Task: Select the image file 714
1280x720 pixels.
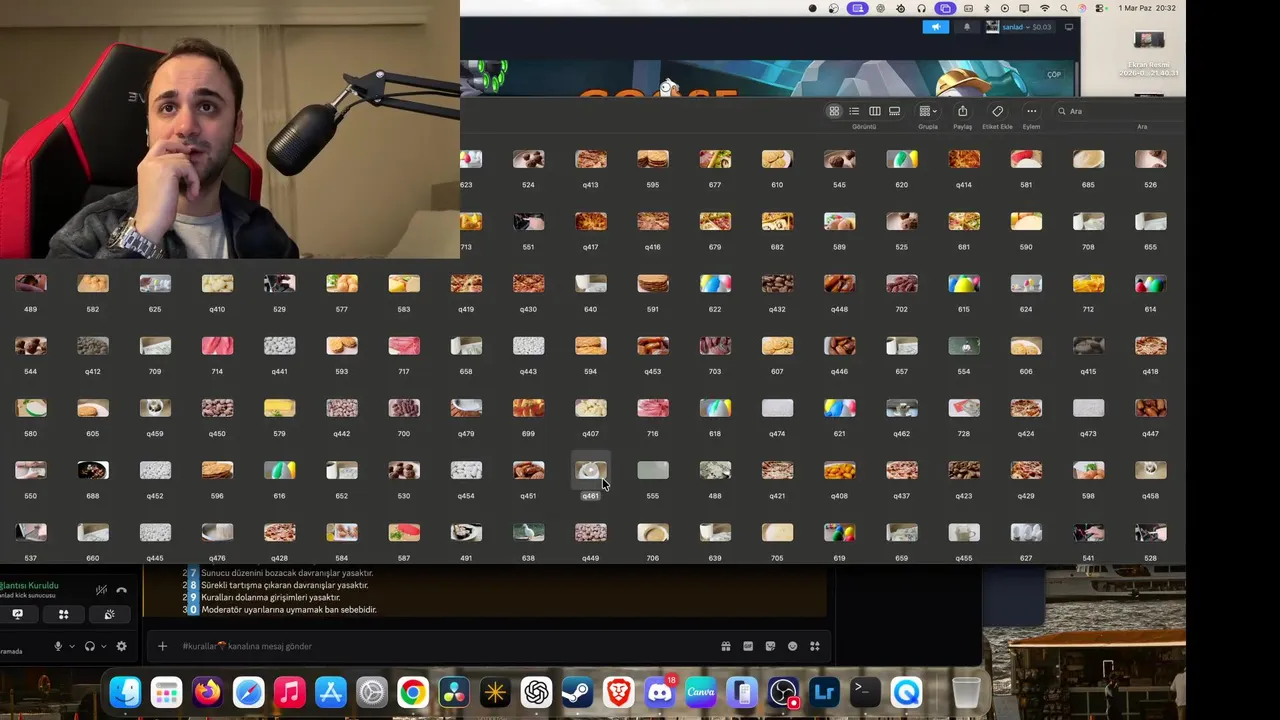Action: coord(217,346)
